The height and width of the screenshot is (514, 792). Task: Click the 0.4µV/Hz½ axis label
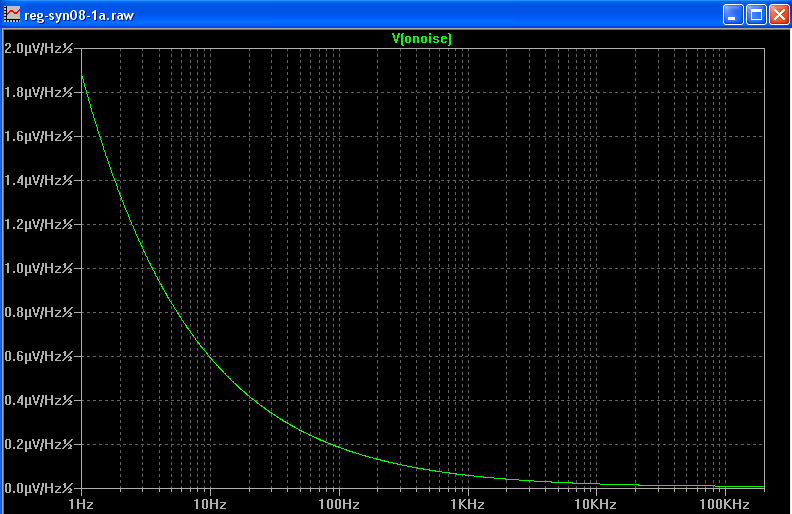pos(38,400)
